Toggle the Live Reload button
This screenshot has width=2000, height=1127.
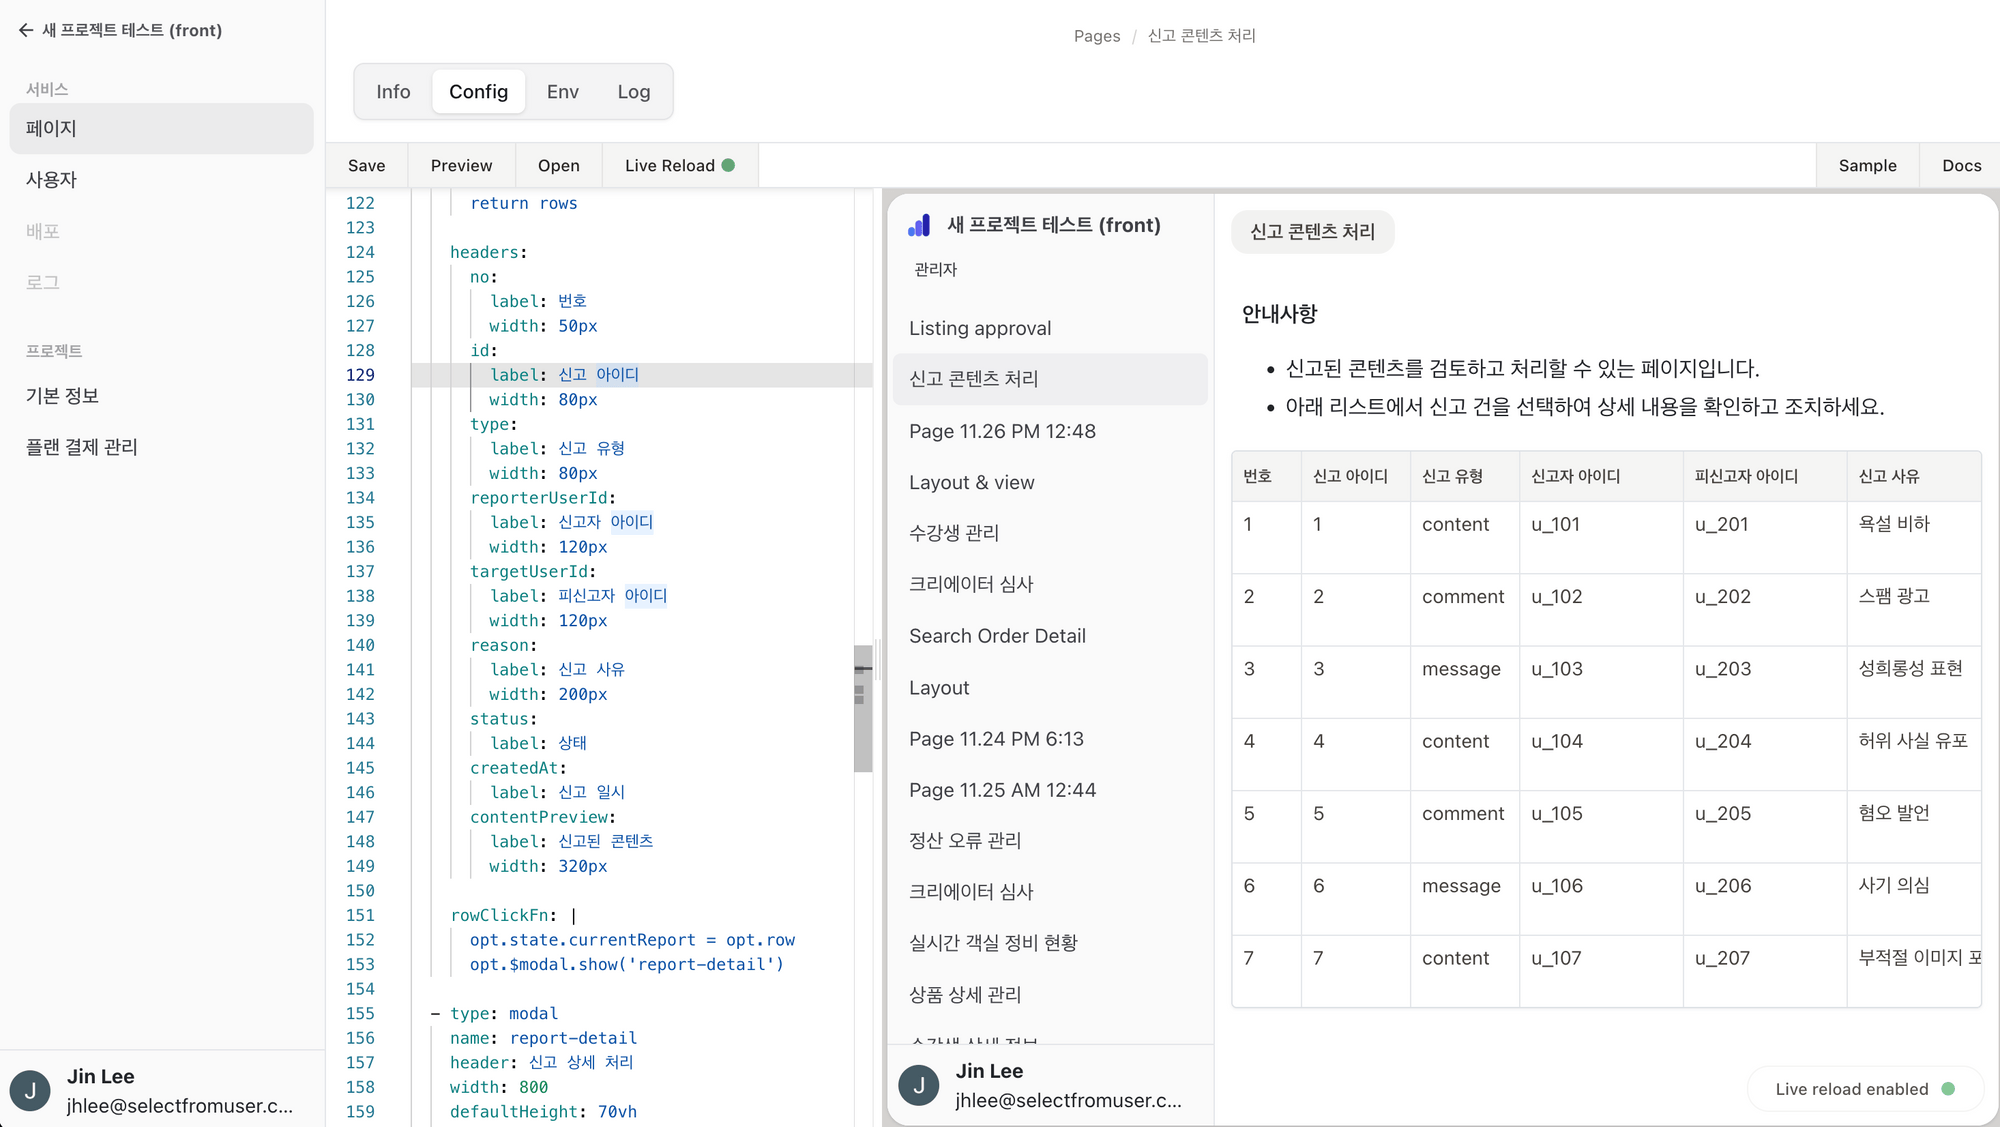680,166
